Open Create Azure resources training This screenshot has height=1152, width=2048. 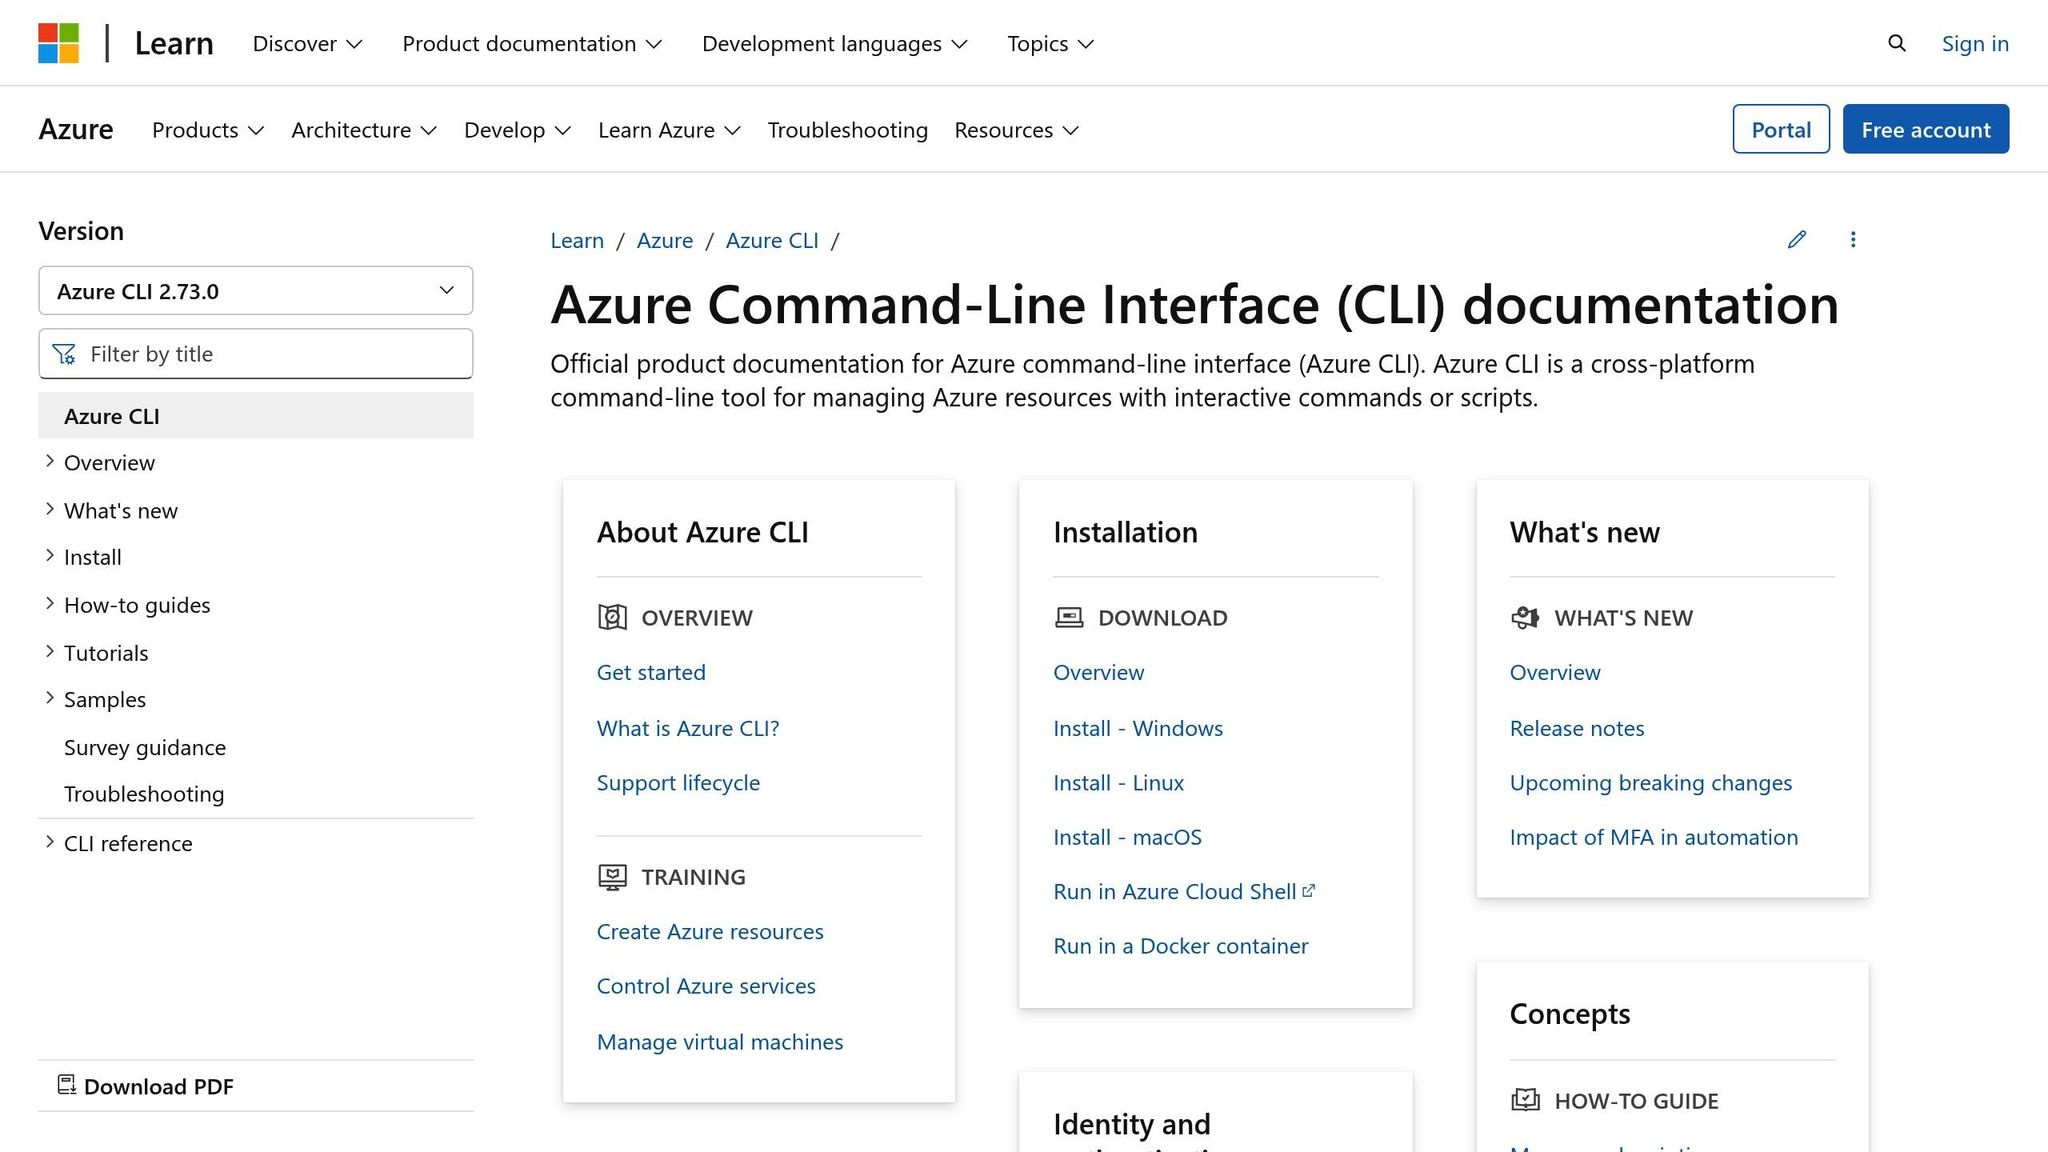click(710, 931)
